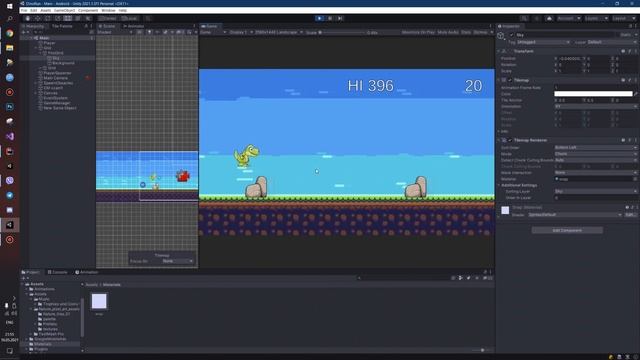Collapse the Additional Settings section
The height and width of the screenshot is (360, 640).
click(x=499, y=185)
